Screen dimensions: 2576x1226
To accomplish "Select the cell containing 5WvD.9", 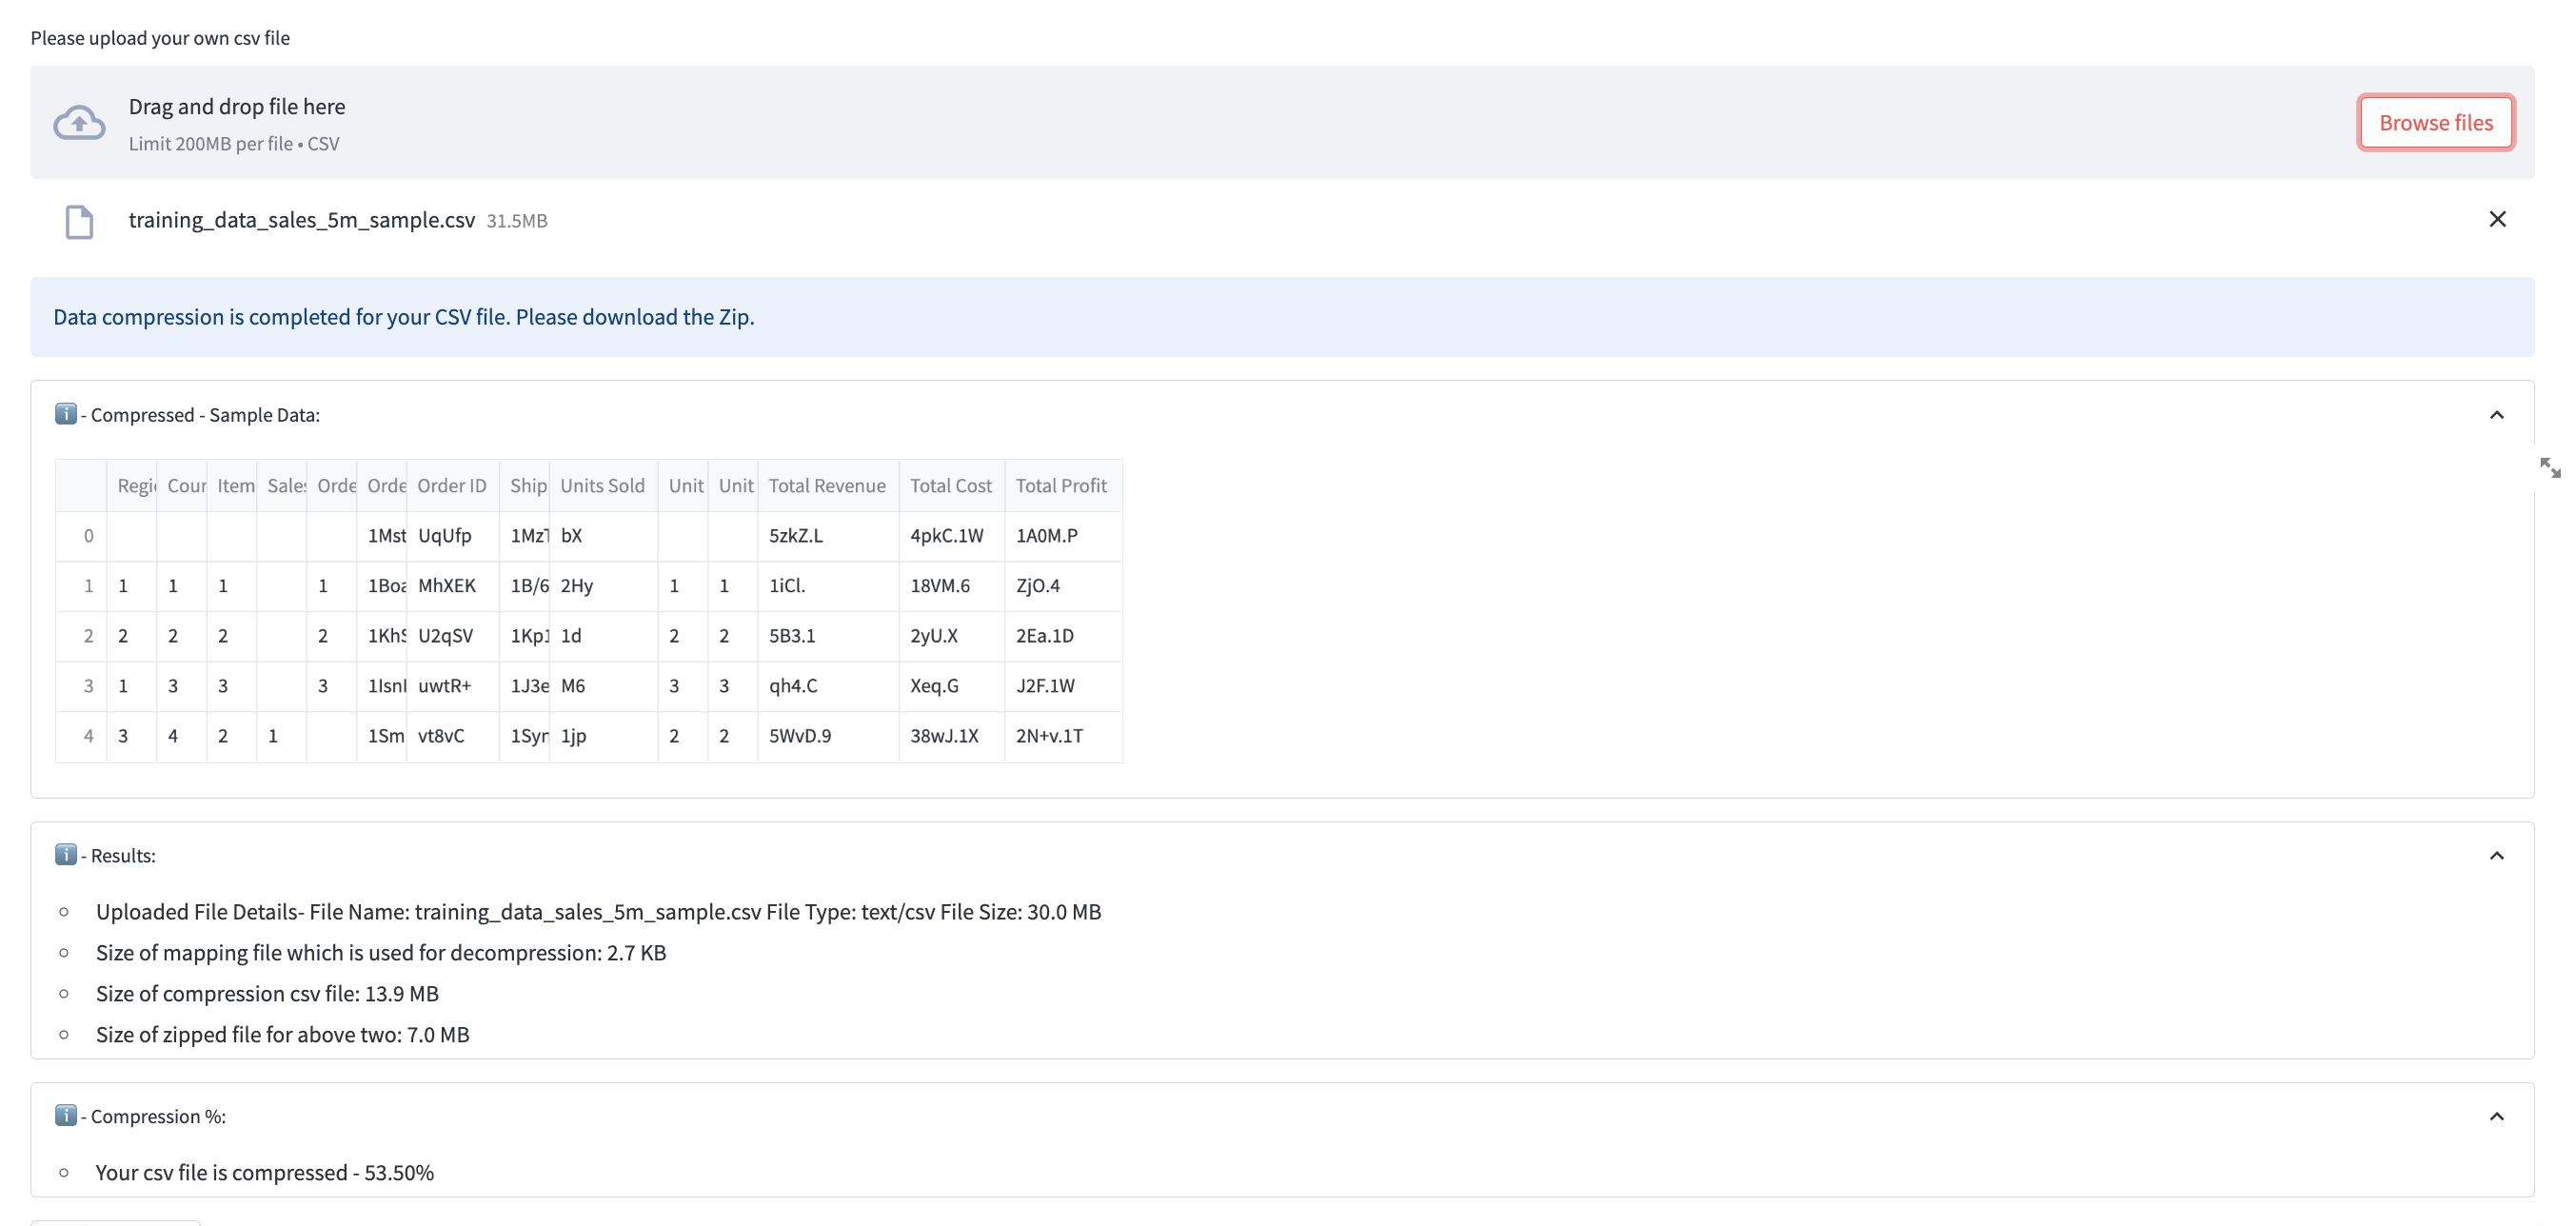I will pos(800,736).
